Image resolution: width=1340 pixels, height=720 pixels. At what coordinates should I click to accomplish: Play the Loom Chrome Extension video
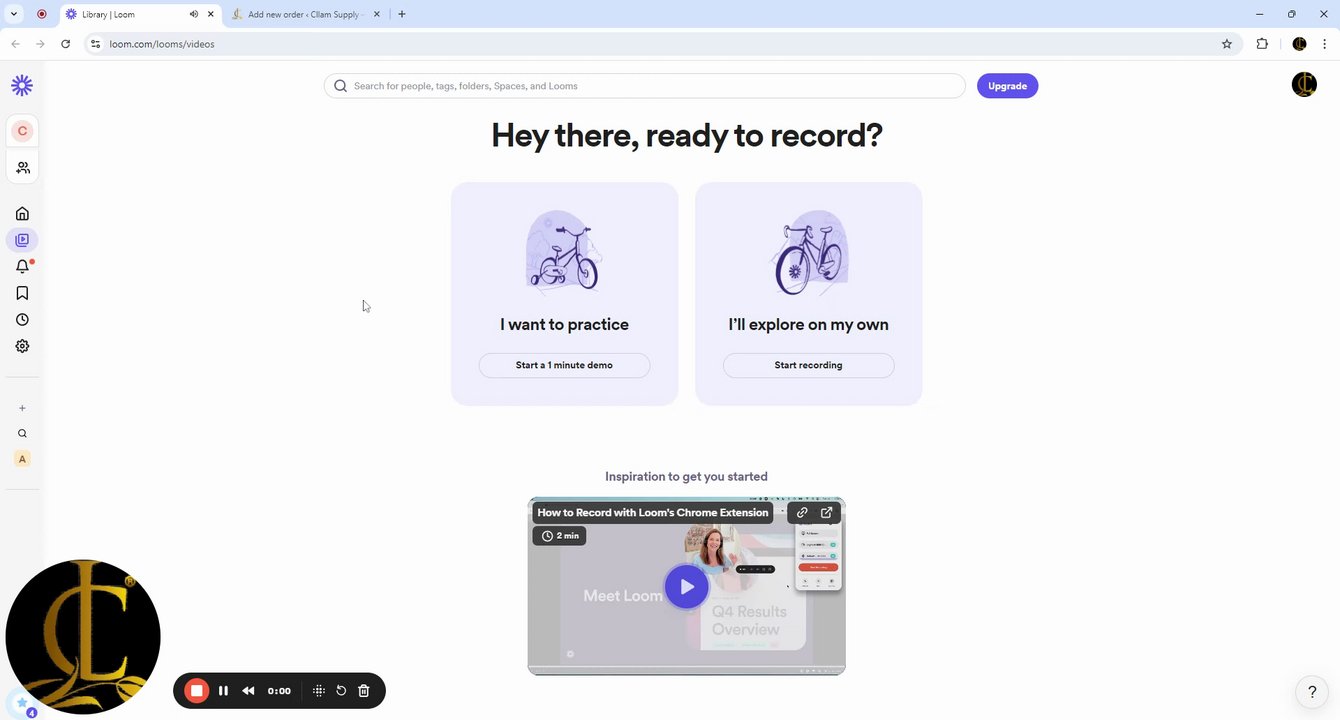click(x=686, y=587)
